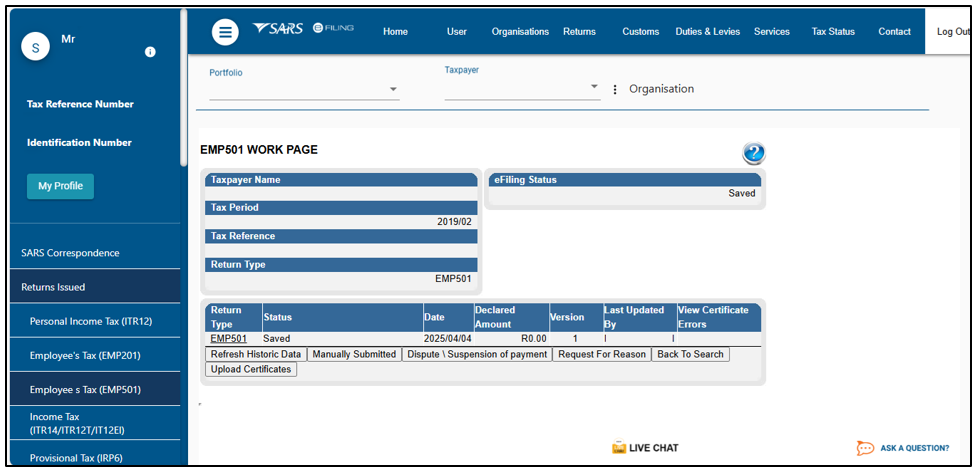The image size is (977, 468).
Task: Click the Tax Period value 2019/02
Action: click(454, 221)
